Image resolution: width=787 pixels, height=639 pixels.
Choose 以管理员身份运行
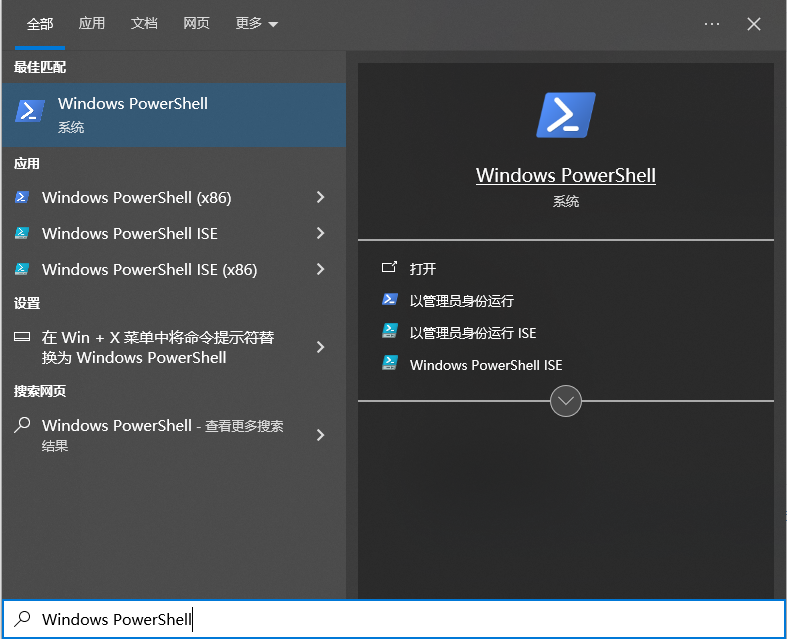click(x=462, y=301)
